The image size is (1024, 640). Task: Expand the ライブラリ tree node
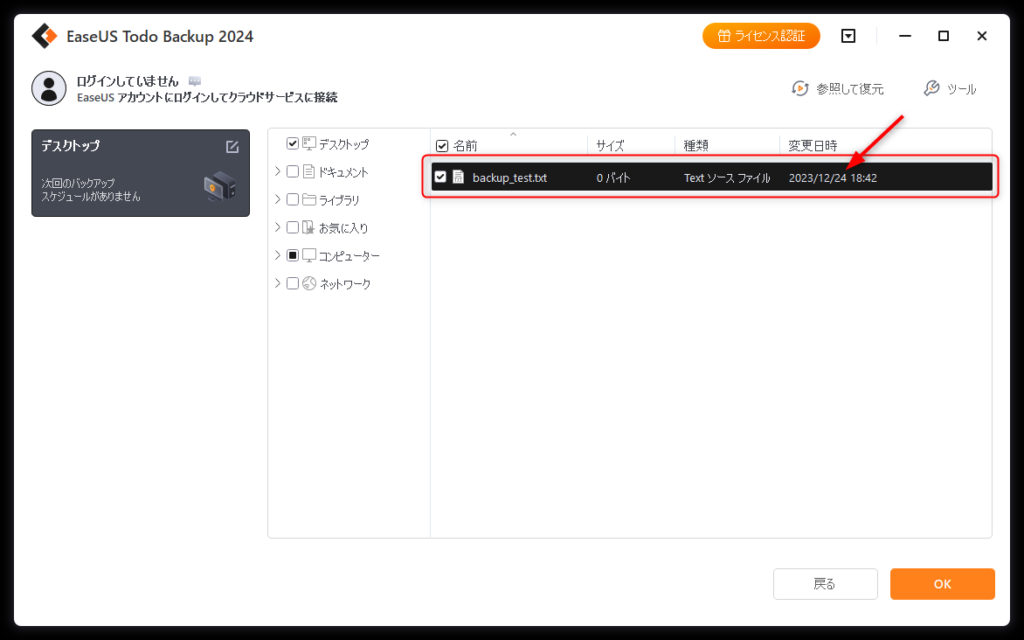[x=277, y=200]
